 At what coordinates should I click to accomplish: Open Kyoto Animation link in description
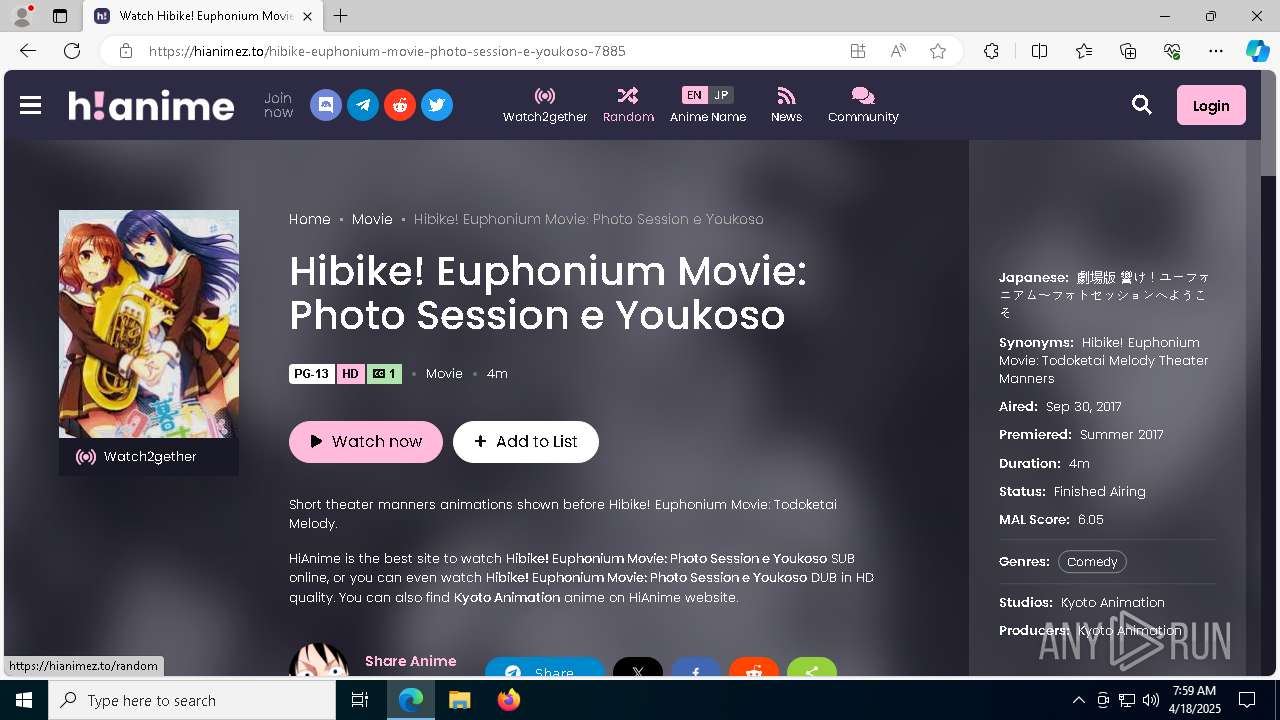(x=507, y=598)
